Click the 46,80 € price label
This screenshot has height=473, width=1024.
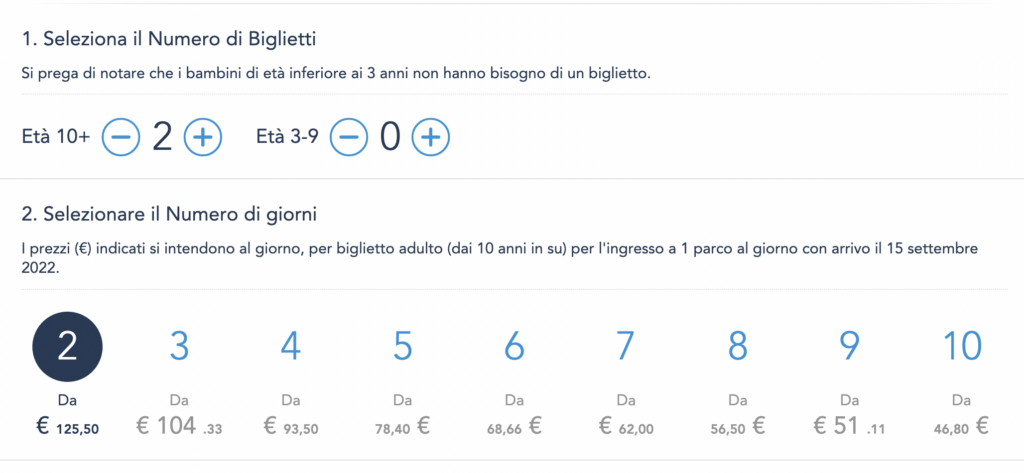961,427
